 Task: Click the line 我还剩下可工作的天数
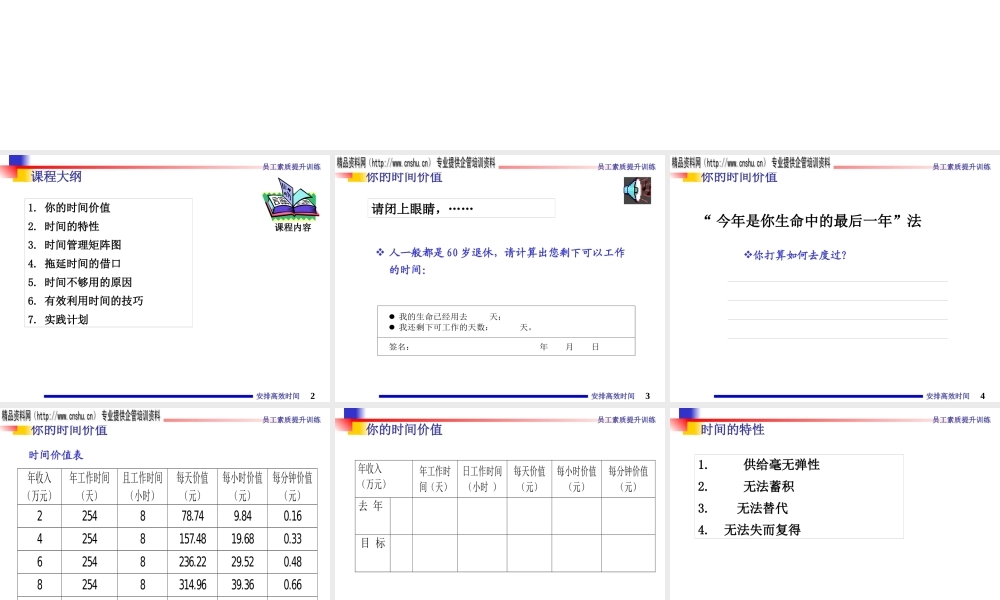460,327
